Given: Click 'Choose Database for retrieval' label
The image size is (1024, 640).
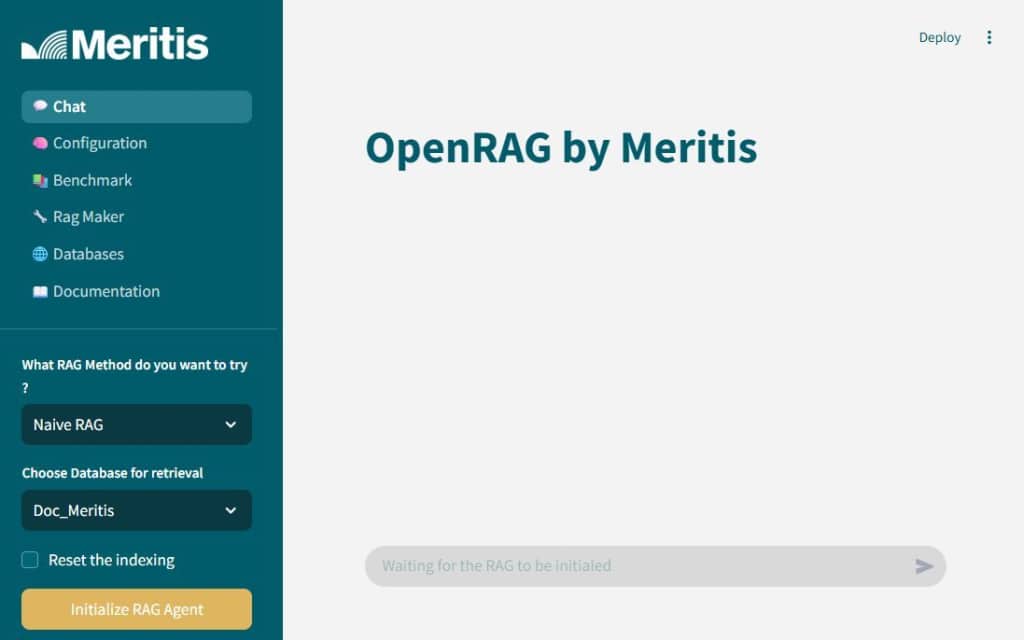Looking at the screenshot, I should 112,473.
